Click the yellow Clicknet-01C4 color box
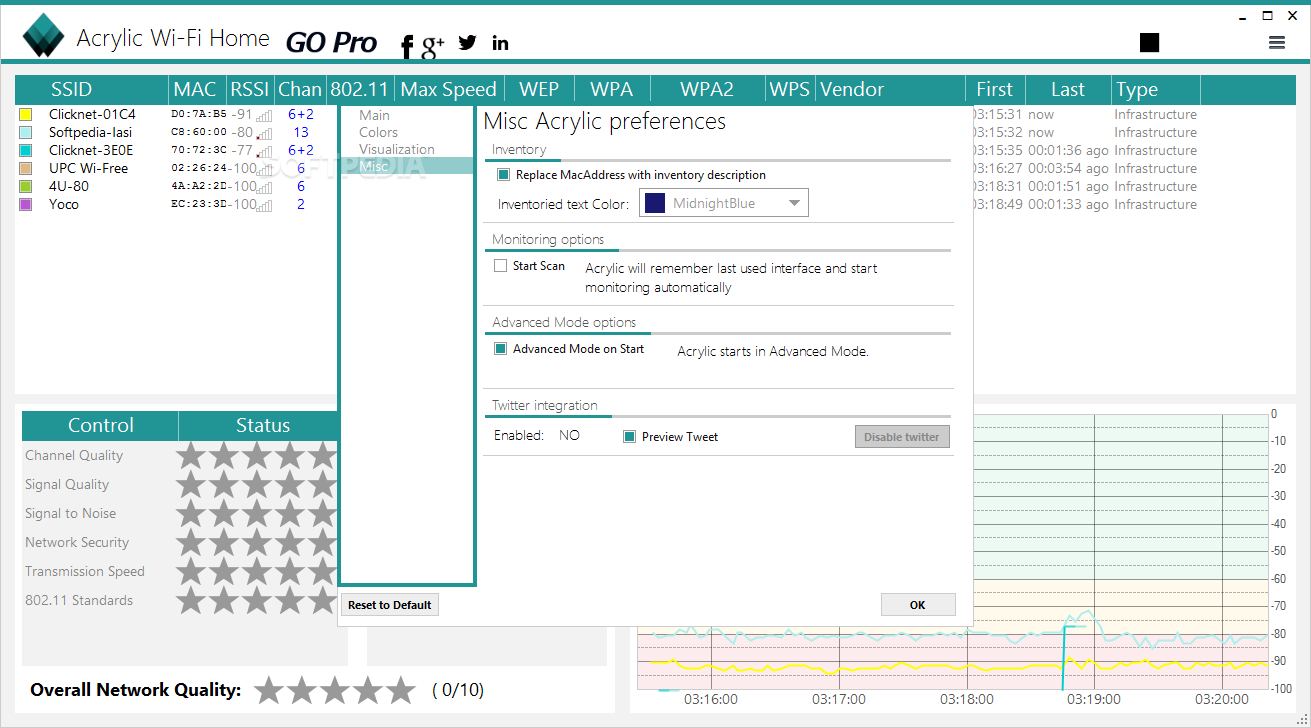Viewport: 1311px width, 728px height. pos(26,115)
